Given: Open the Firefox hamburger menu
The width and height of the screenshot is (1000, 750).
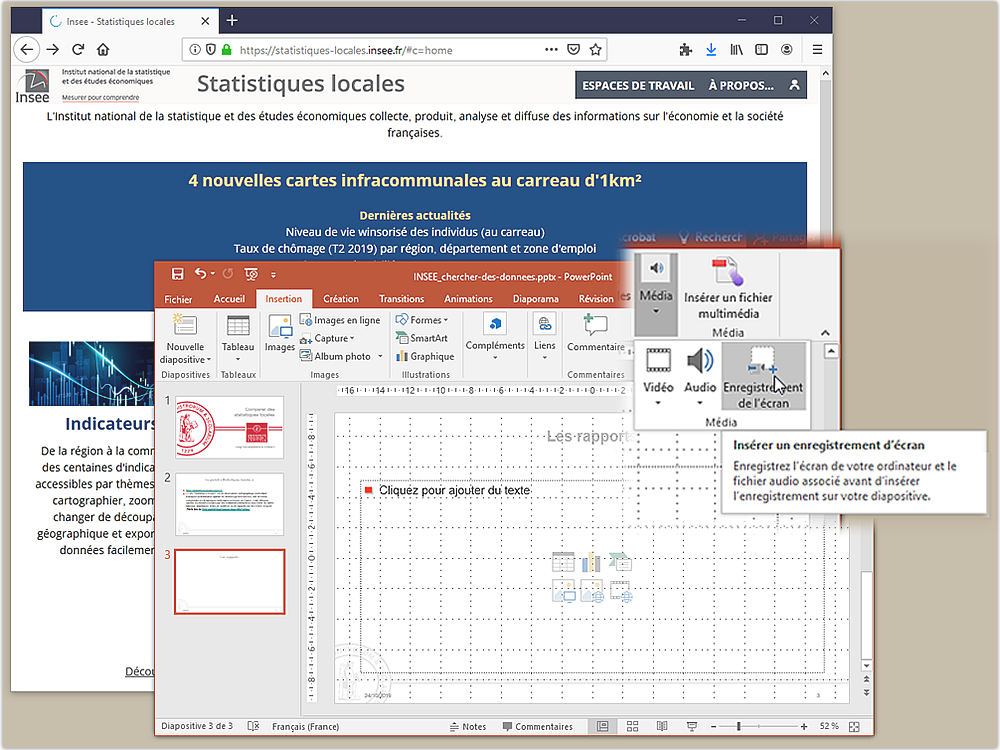Looking at the screenshot, I should pyautogui.click(x=817, y=50).
